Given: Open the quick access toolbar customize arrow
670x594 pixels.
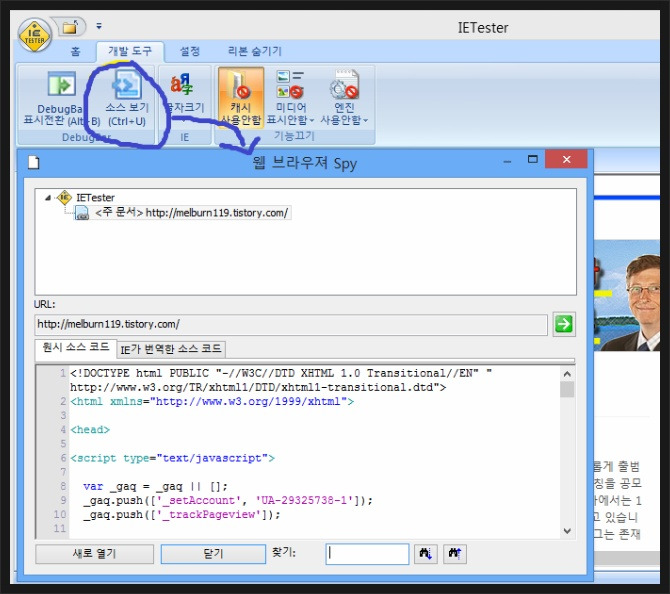Looking at the screenshot, I should click(x=99, y=26).
